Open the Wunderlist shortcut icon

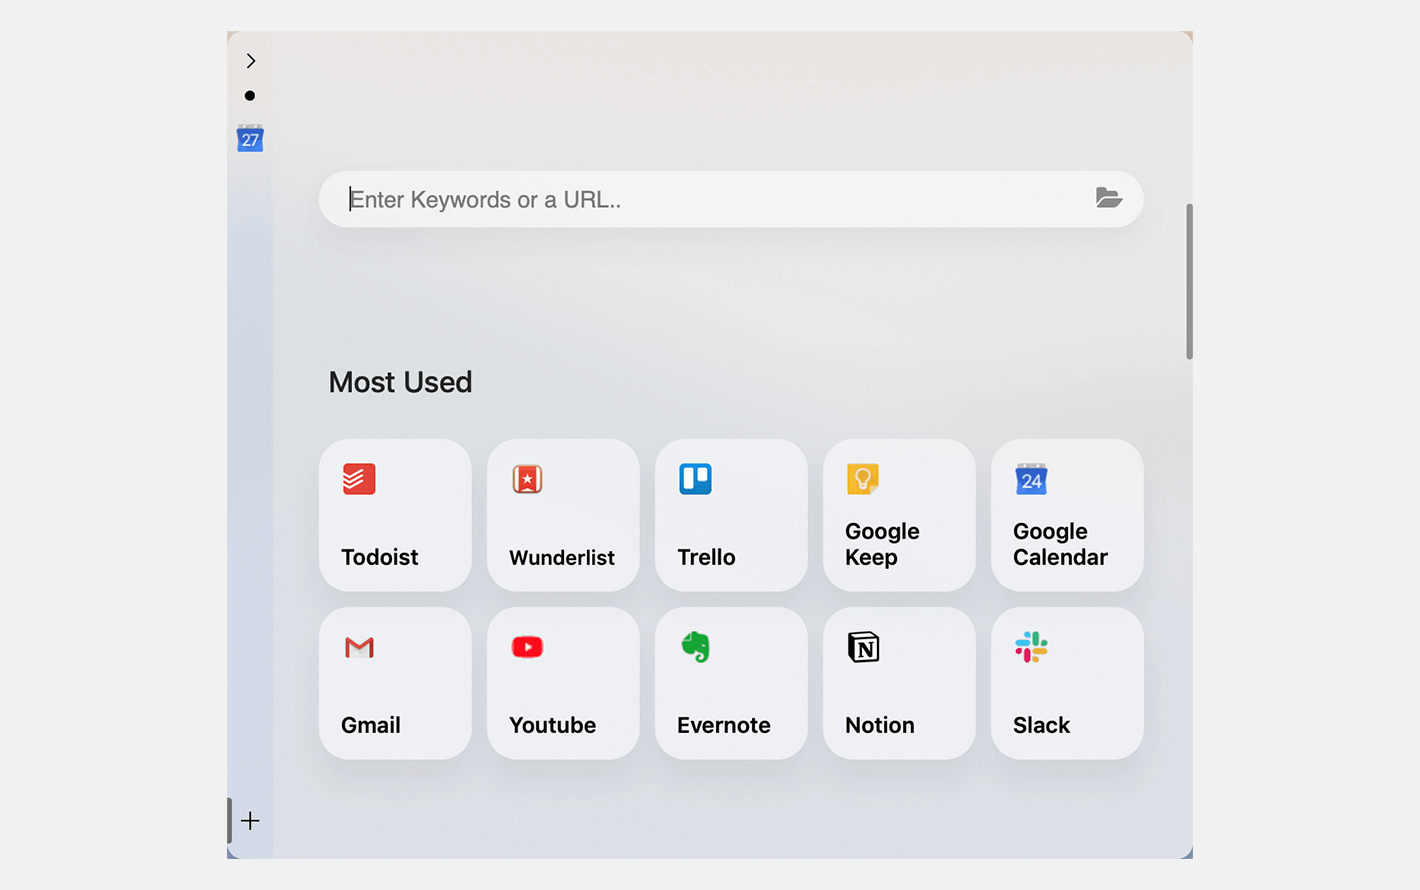point(527,479)
